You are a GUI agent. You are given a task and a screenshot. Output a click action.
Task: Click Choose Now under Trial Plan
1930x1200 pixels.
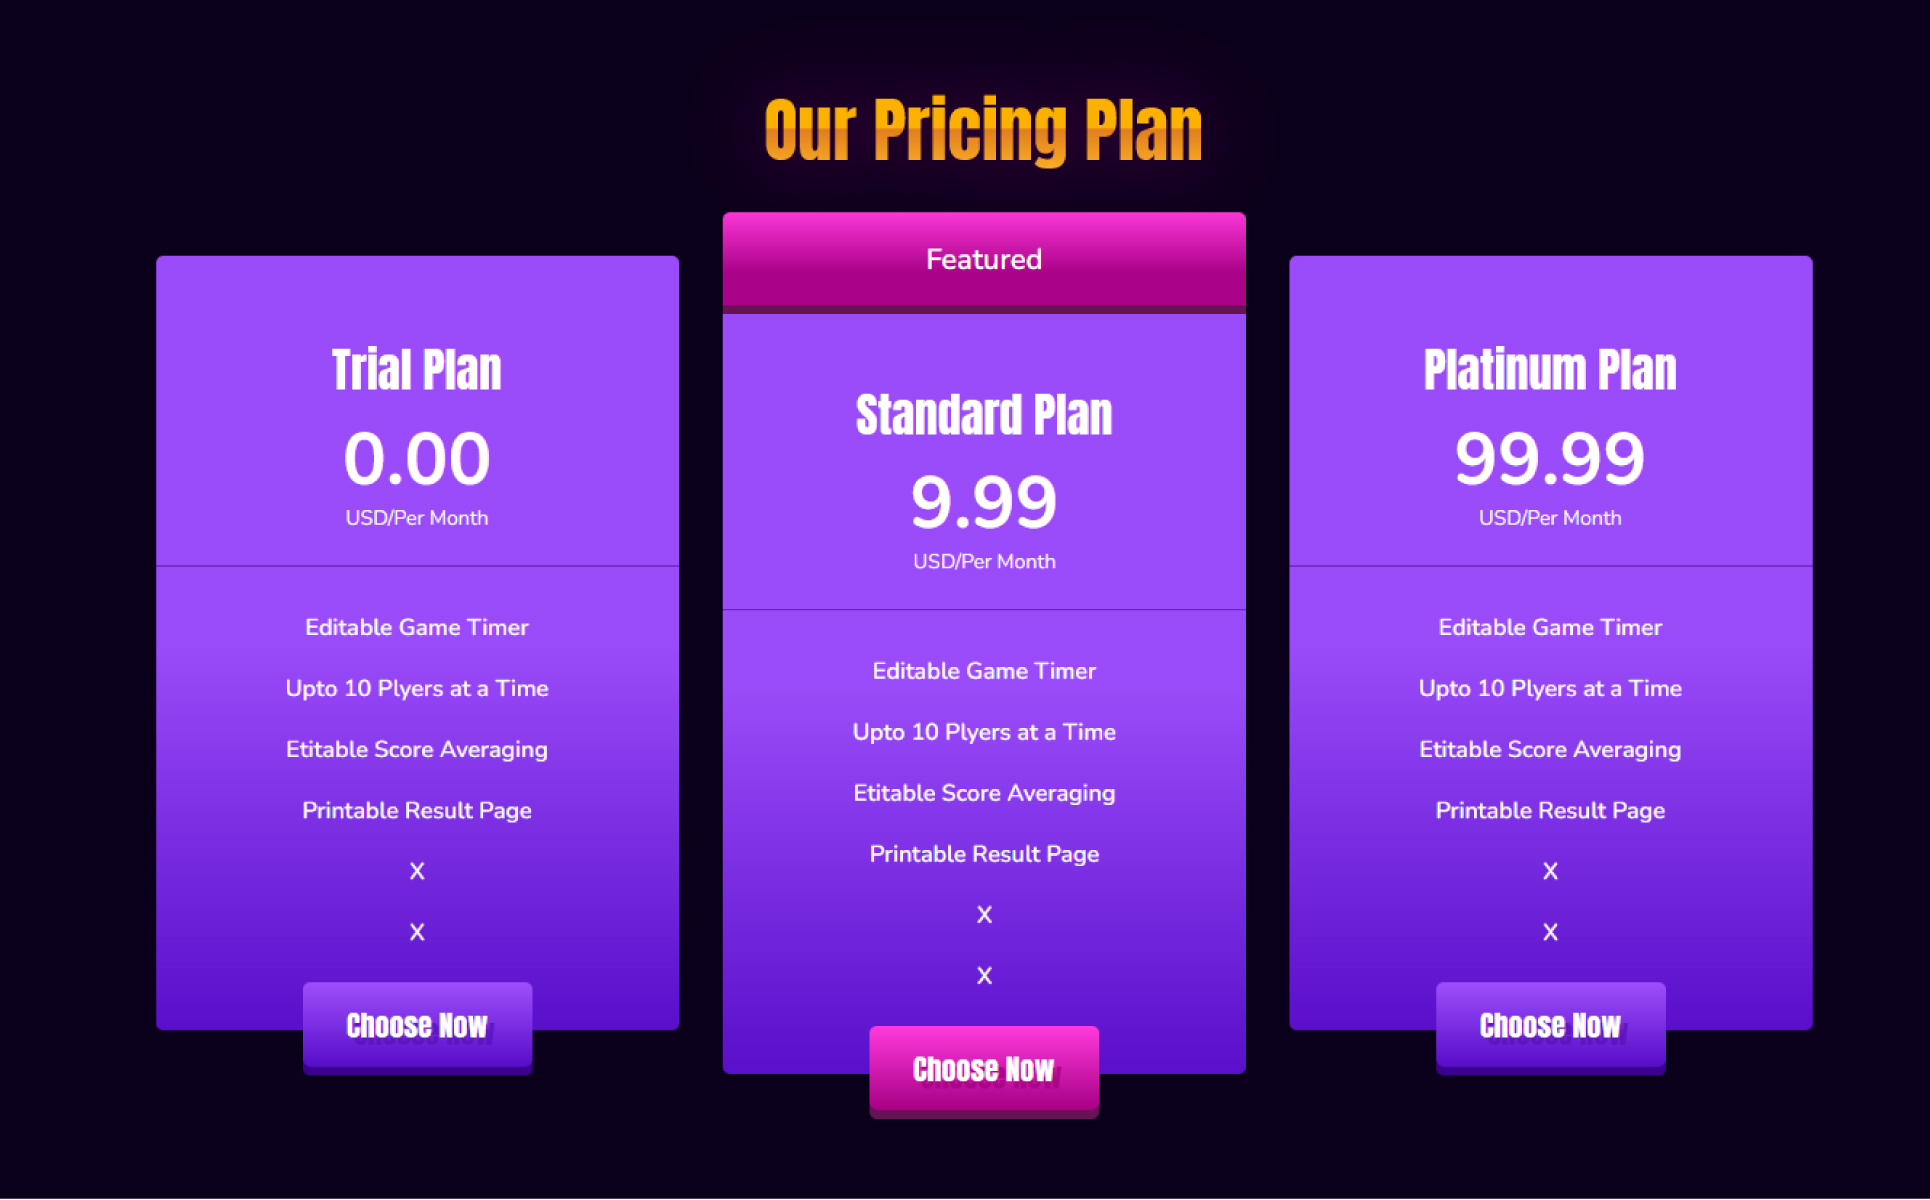(x=417, y=1025)
